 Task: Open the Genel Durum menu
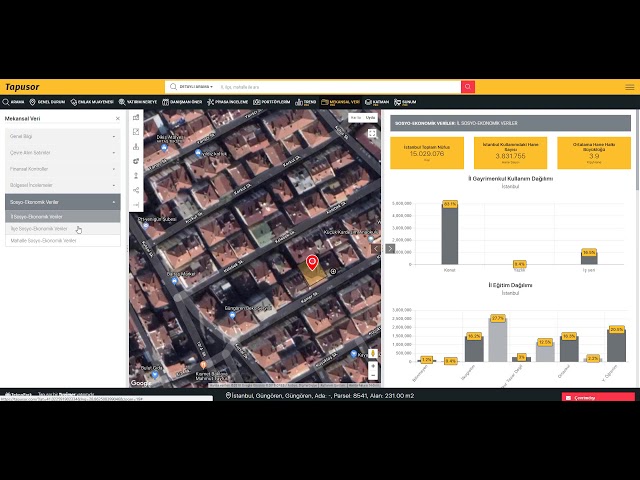[x=47, y=102]
